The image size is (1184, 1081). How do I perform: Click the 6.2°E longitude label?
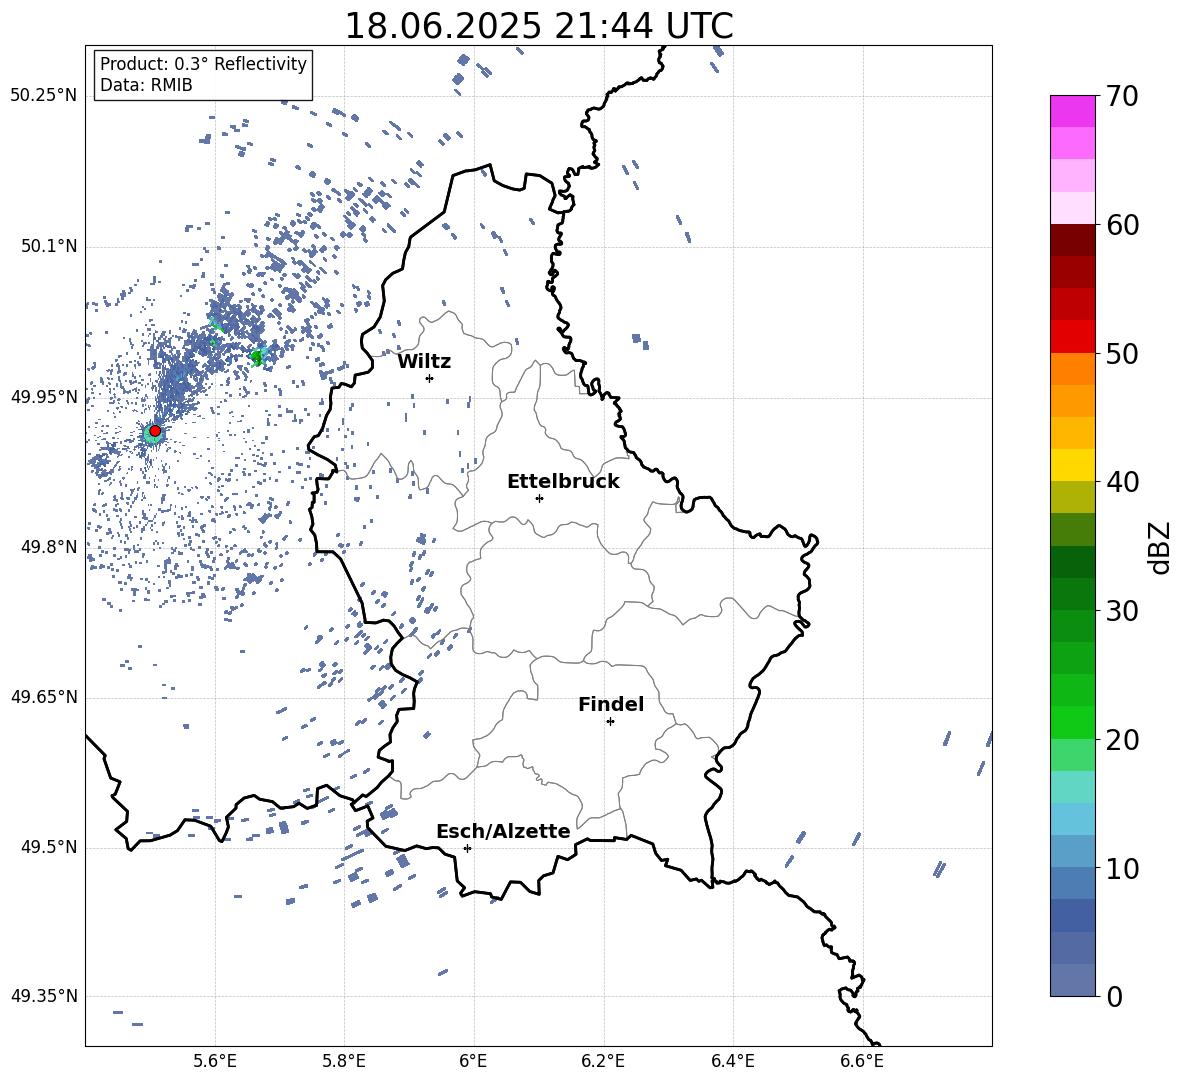coord(603,1061)
